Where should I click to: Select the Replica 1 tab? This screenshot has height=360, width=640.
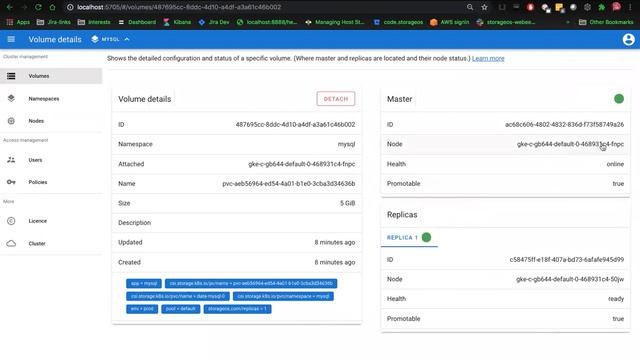[x=409, y=238]
